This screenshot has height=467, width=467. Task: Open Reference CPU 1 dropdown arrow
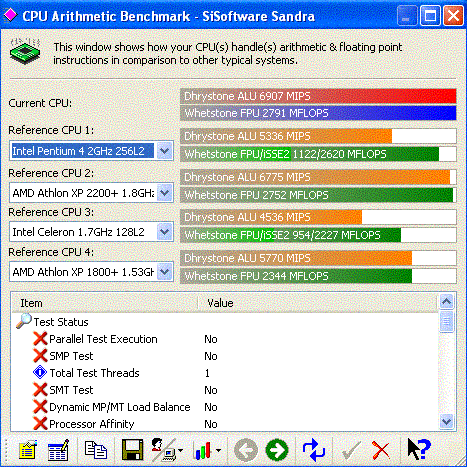(165, 151)
